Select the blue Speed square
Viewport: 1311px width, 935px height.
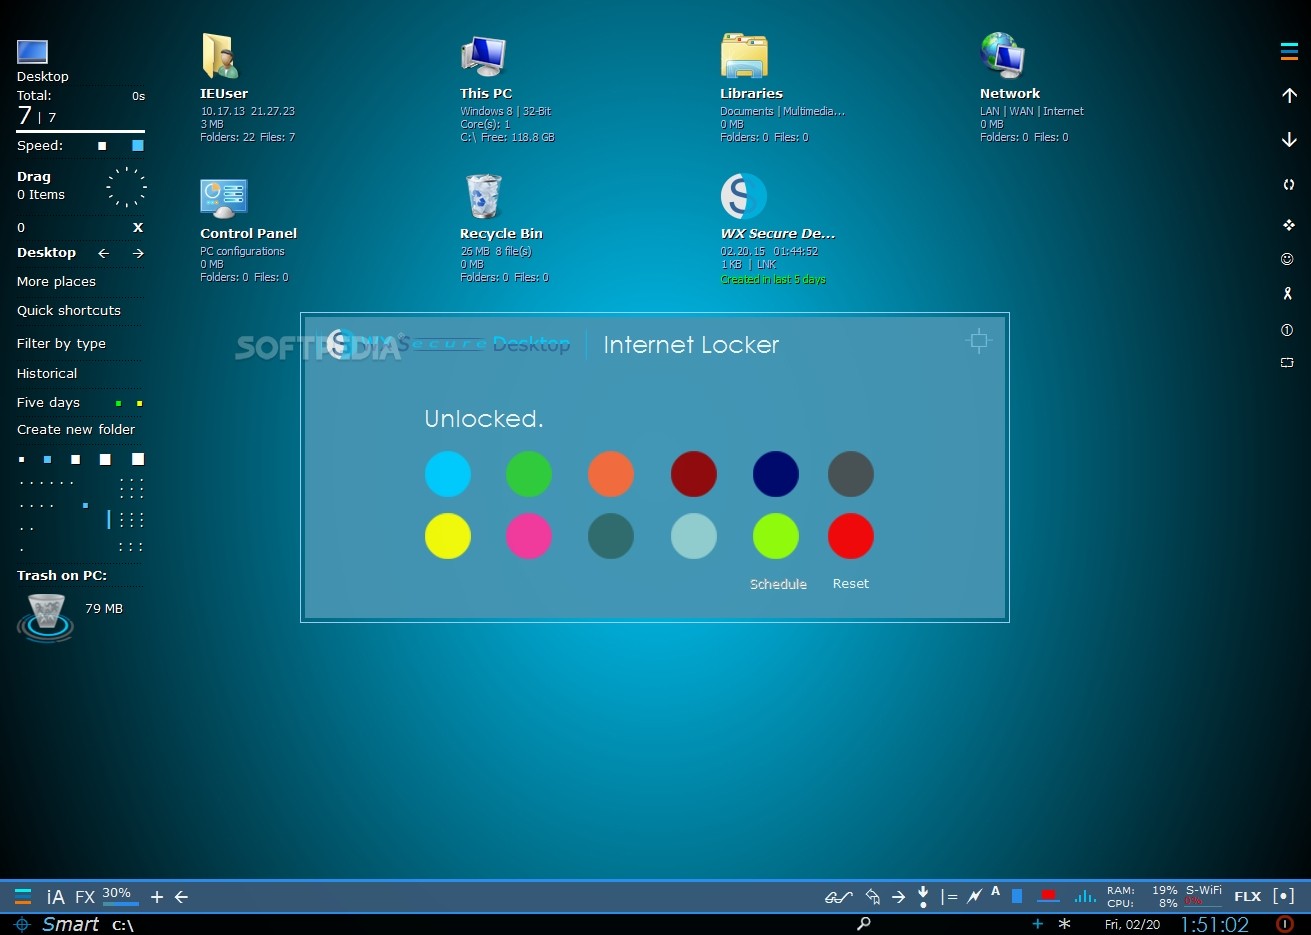point(138,146)
